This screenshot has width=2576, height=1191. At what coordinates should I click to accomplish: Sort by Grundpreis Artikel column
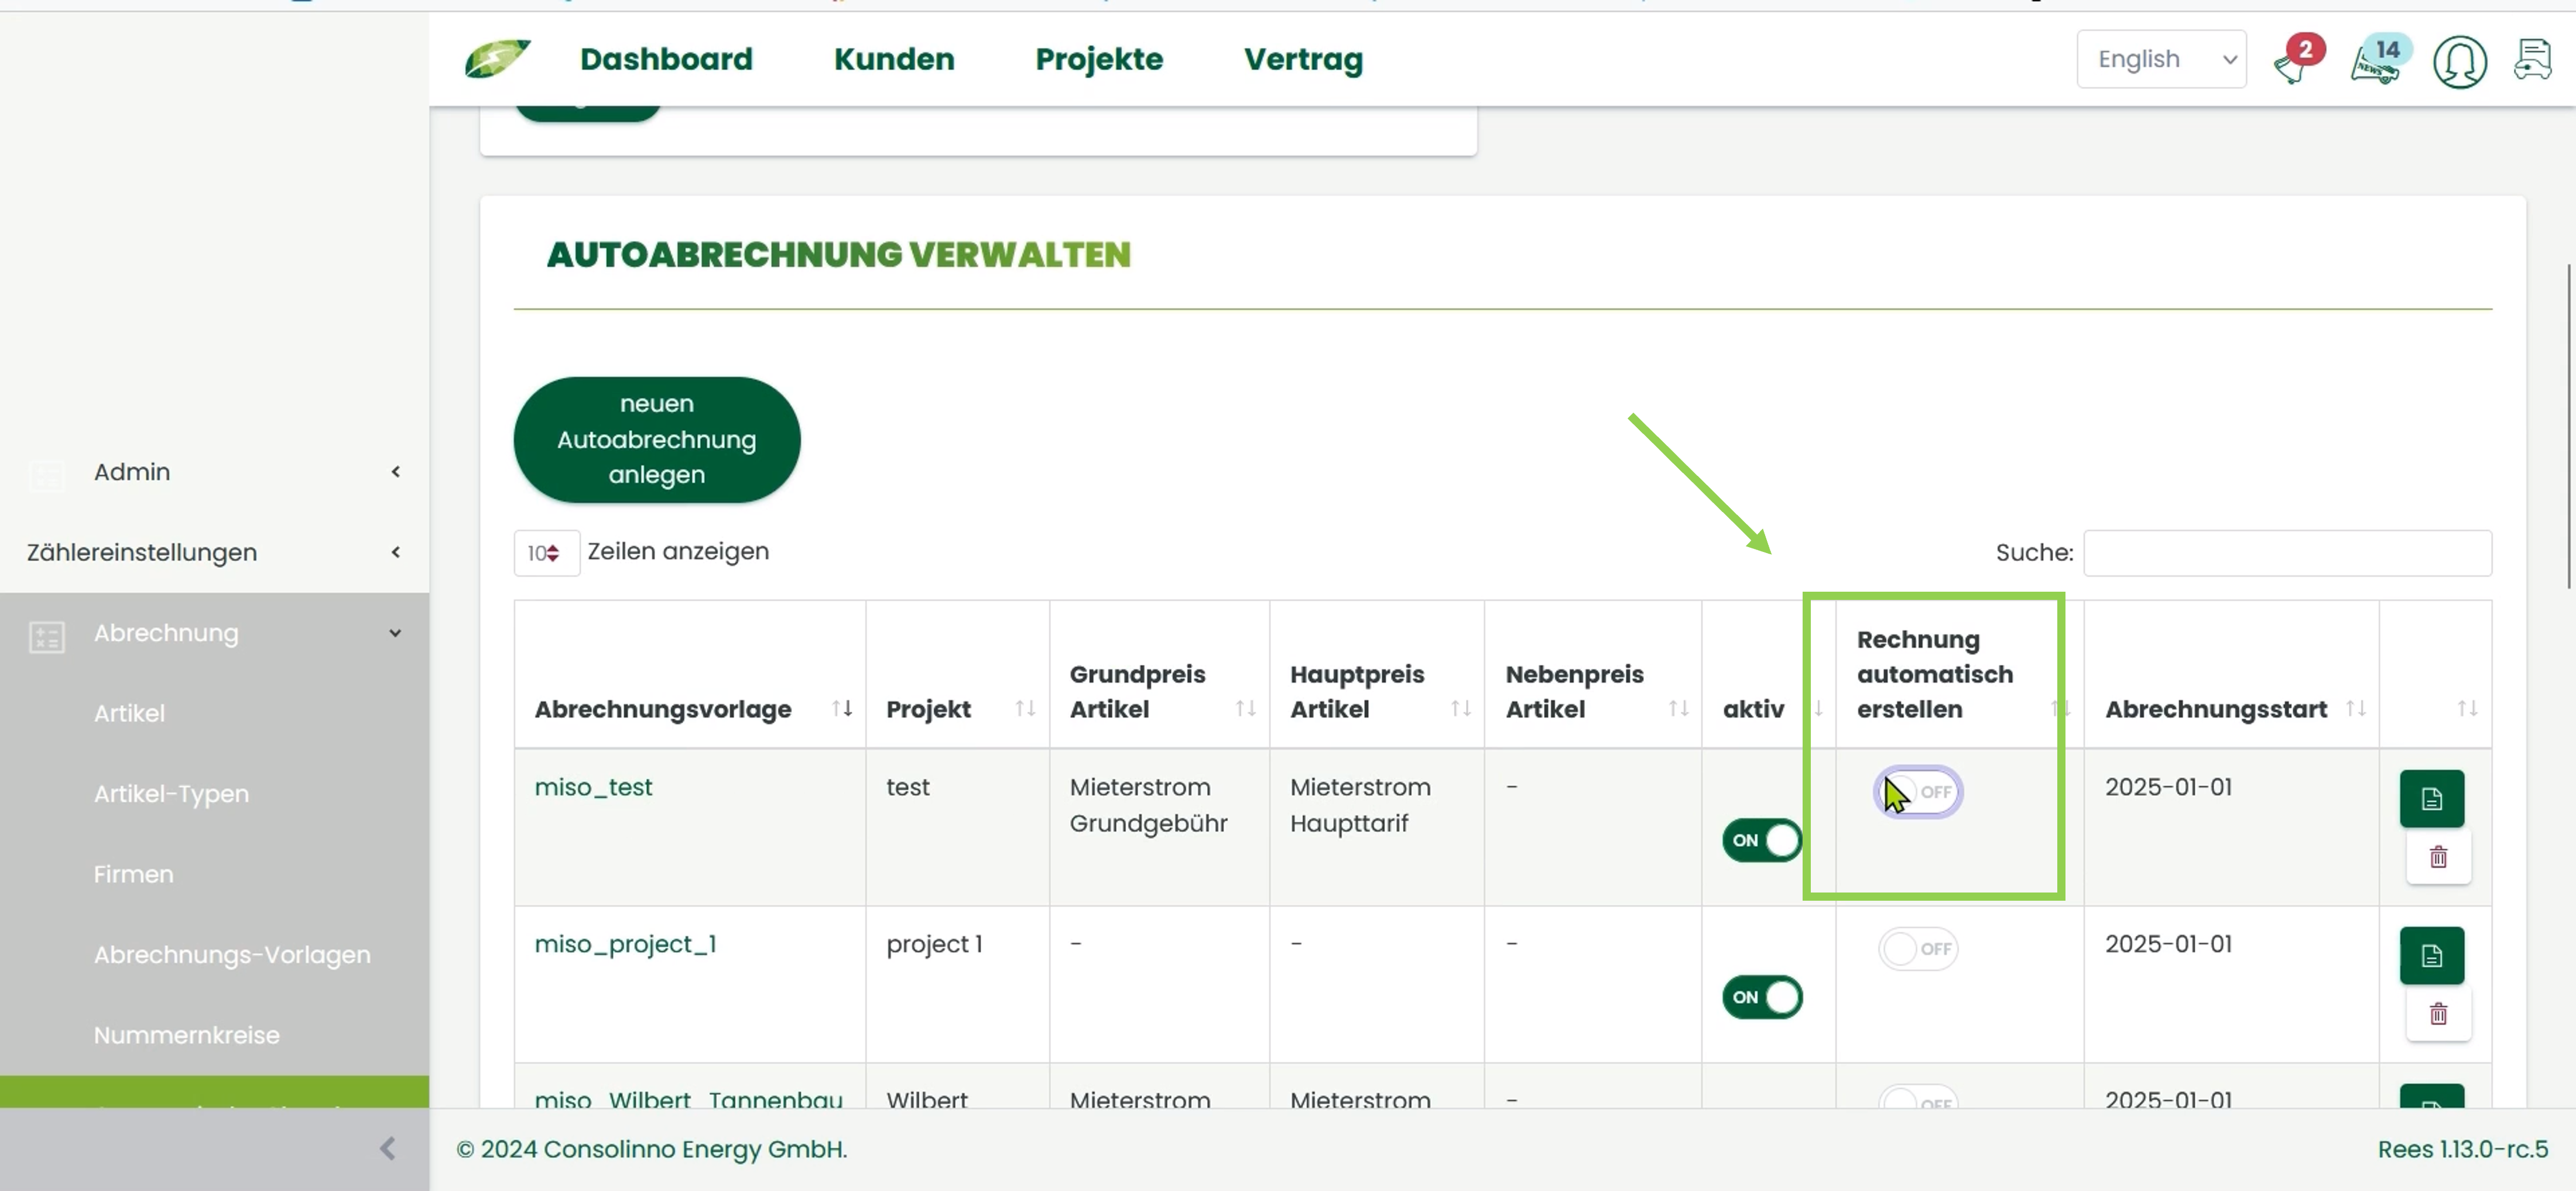1245,709
